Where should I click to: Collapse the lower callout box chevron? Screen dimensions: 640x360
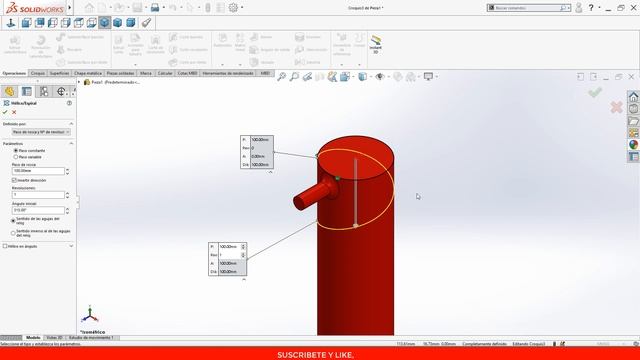click(244, 280)
